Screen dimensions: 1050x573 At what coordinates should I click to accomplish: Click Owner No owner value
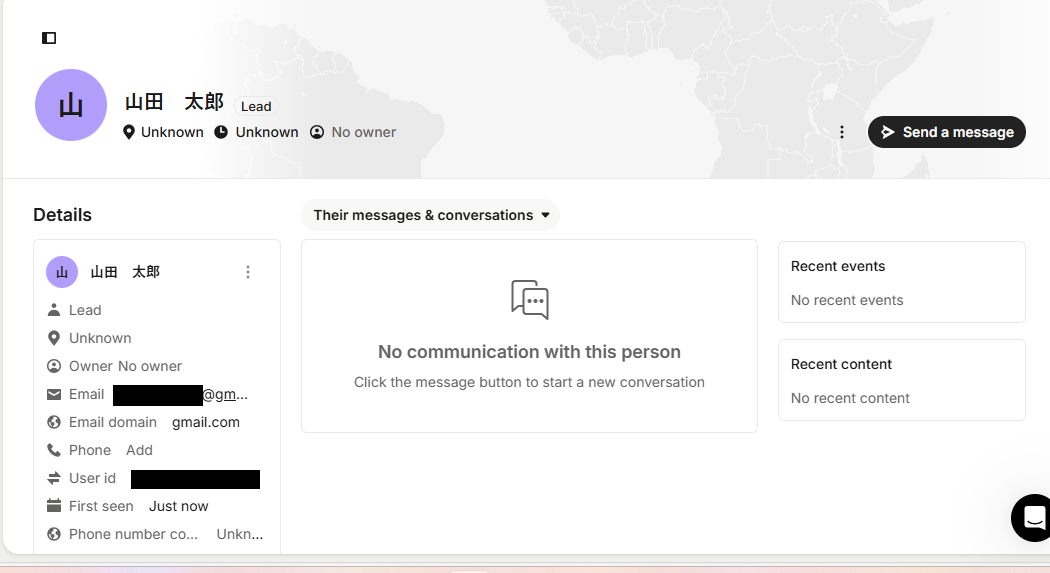[149, 366]
